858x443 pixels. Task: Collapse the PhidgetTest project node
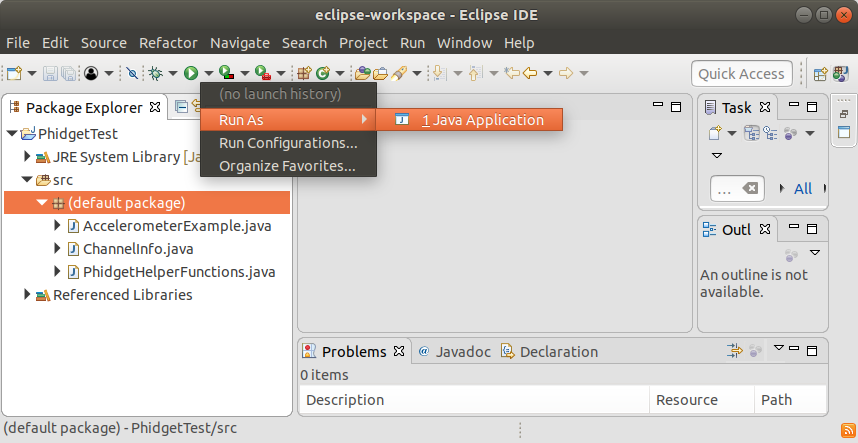tap(12, 134)
